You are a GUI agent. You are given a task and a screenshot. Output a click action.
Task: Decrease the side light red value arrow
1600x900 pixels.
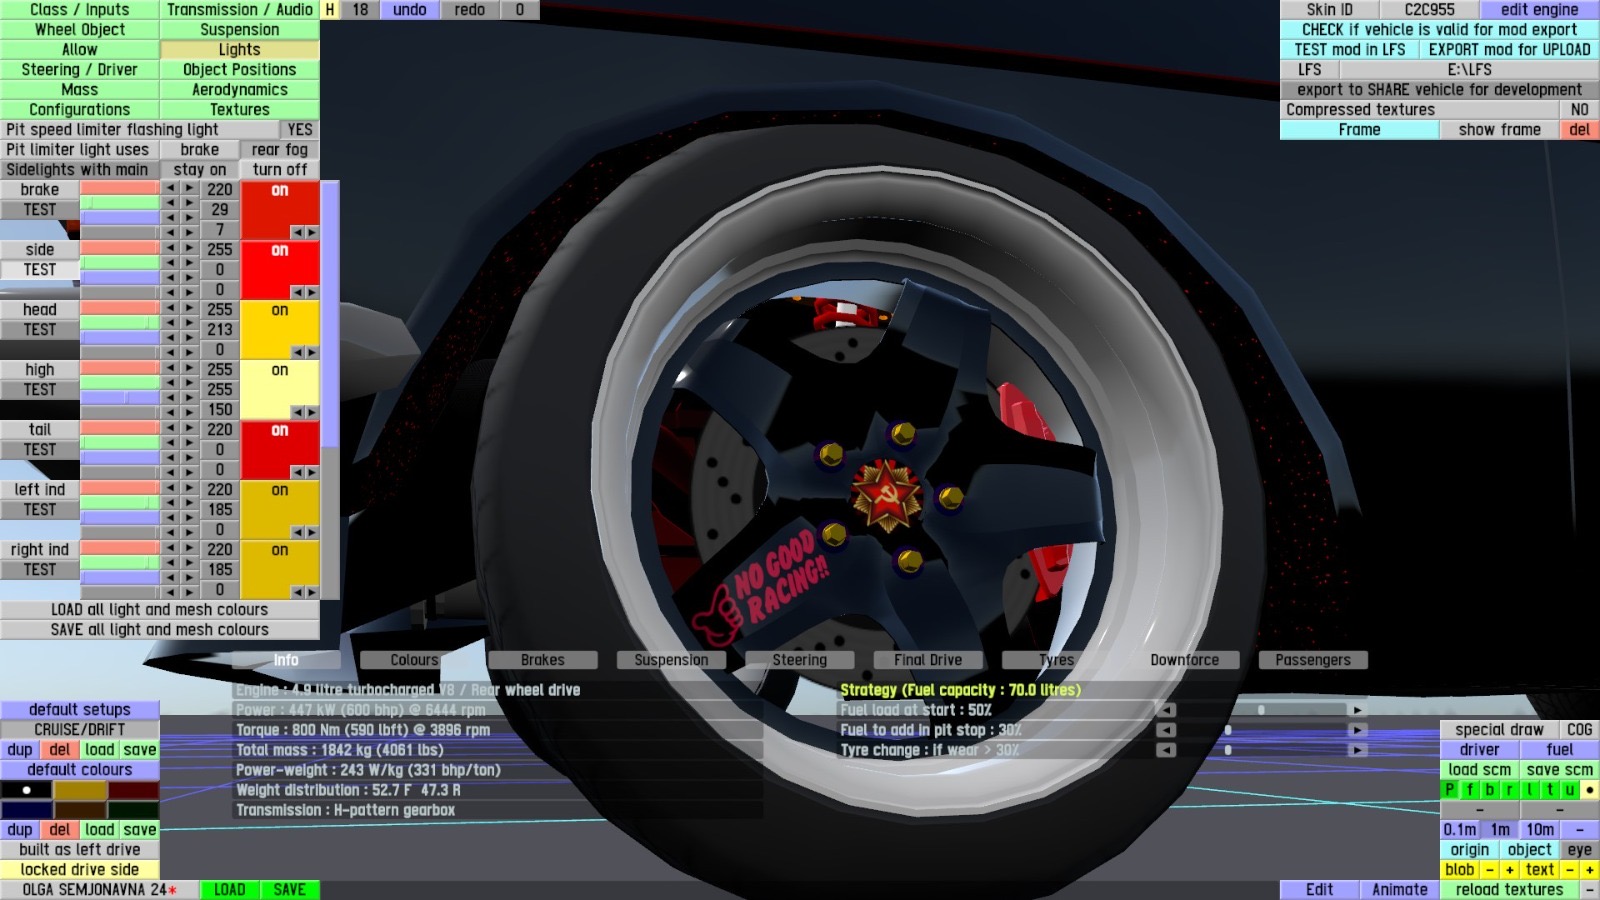click(x=170, y=248)
